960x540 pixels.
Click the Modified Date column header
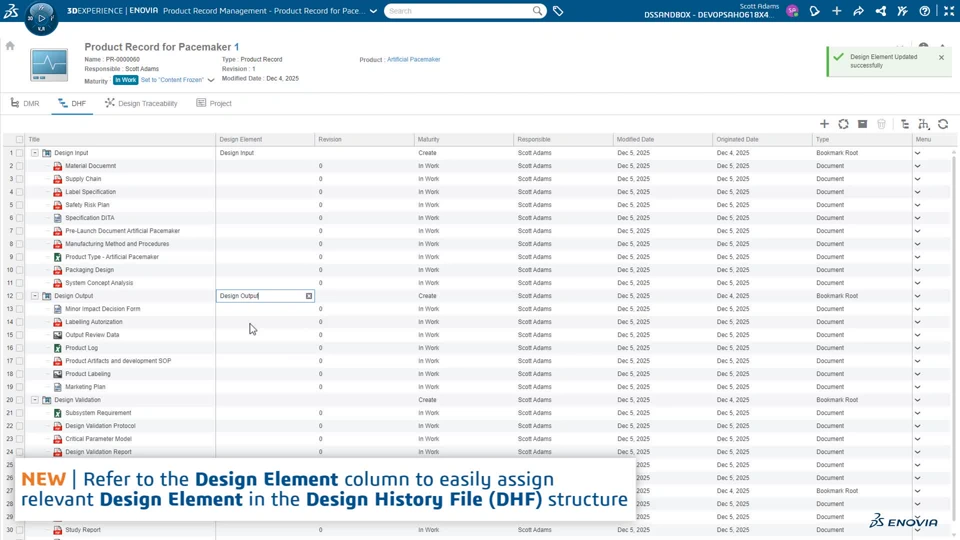coord(636,140)
